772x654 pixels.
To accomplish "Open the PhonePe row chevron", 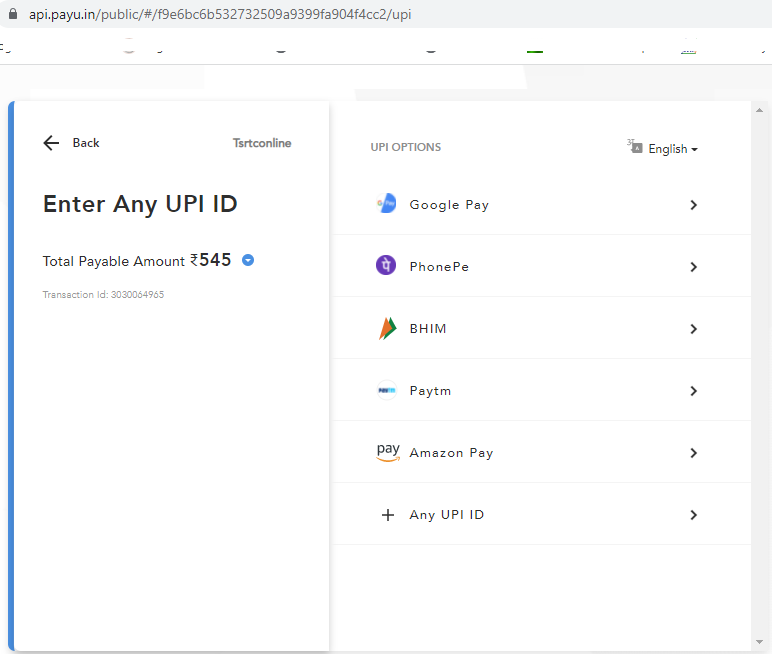I will tap(694, 267).
